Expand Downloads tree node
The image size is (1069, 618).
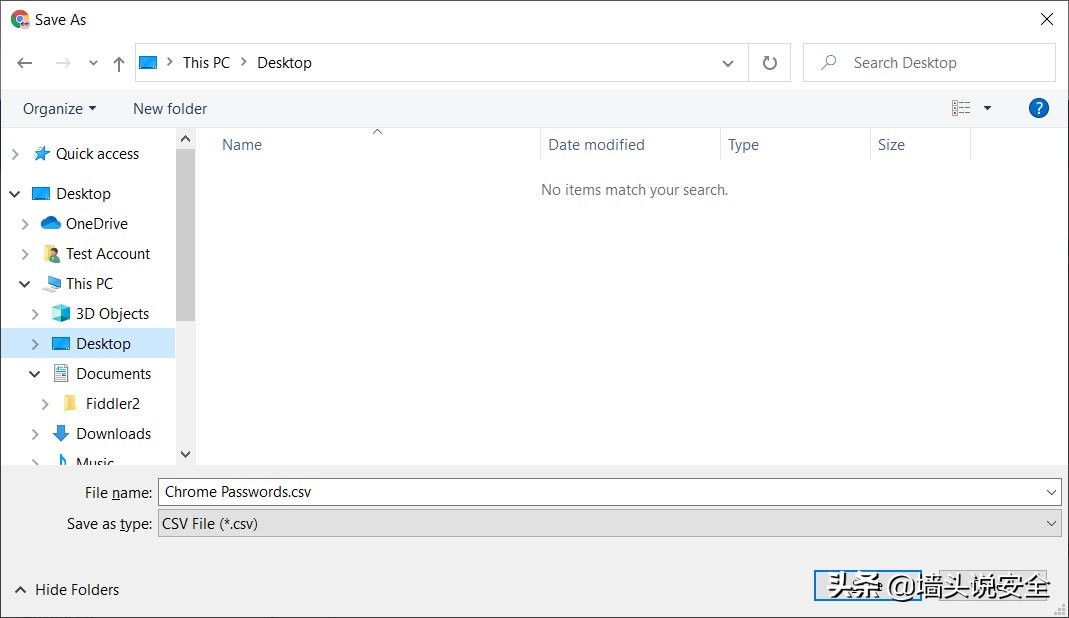(35, 434)
